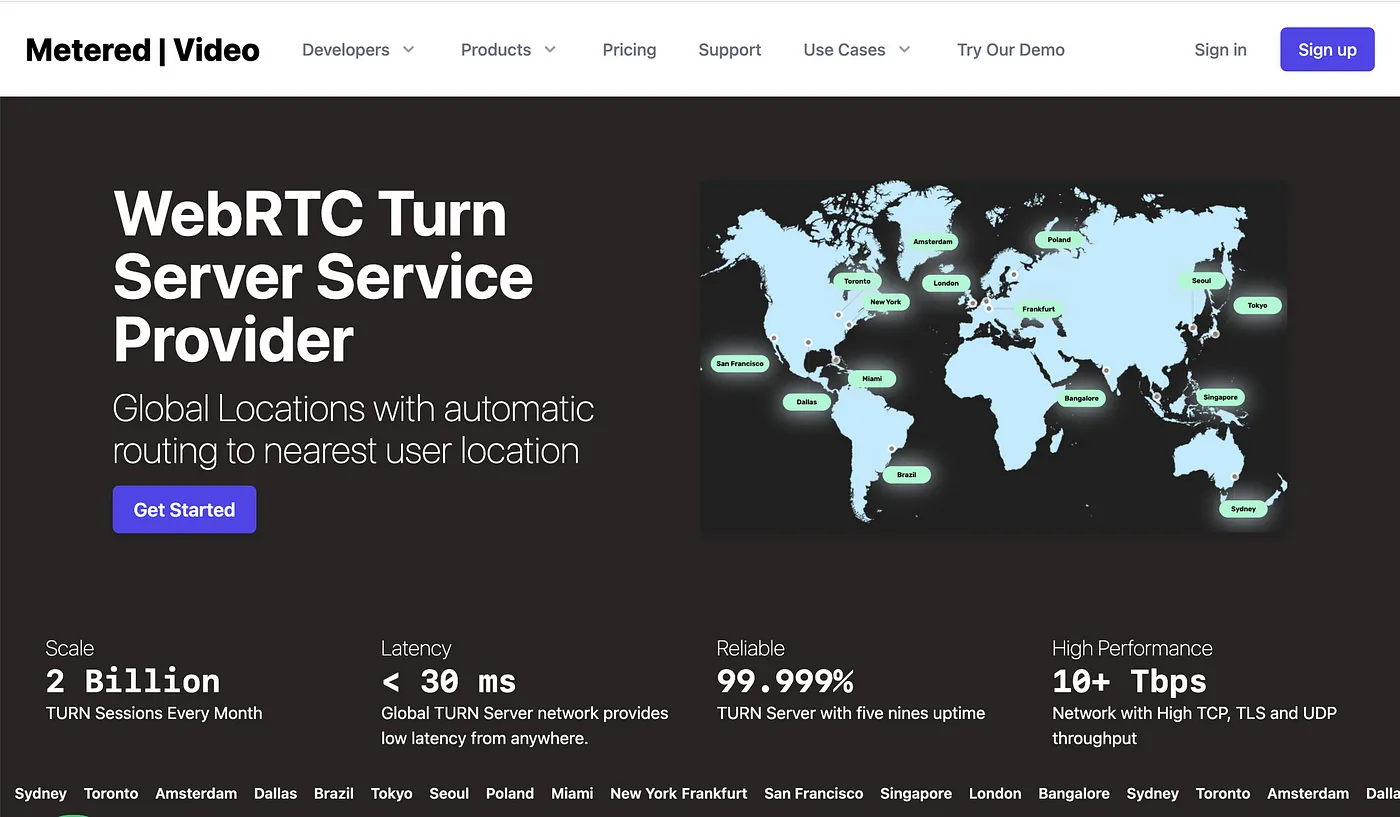
Task: Select the London map label
Action: [x=946, y=283]
